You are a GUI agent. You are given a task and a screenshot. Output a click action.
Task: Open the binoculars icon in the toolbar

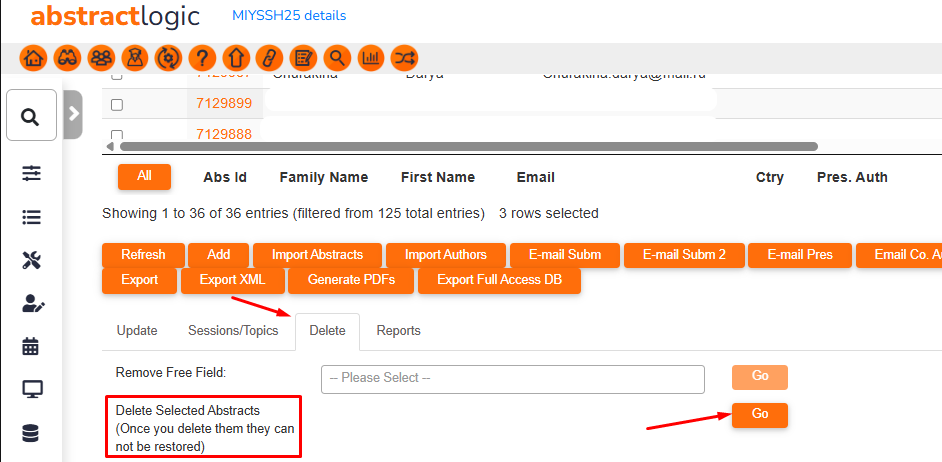[x=67, y=57]
